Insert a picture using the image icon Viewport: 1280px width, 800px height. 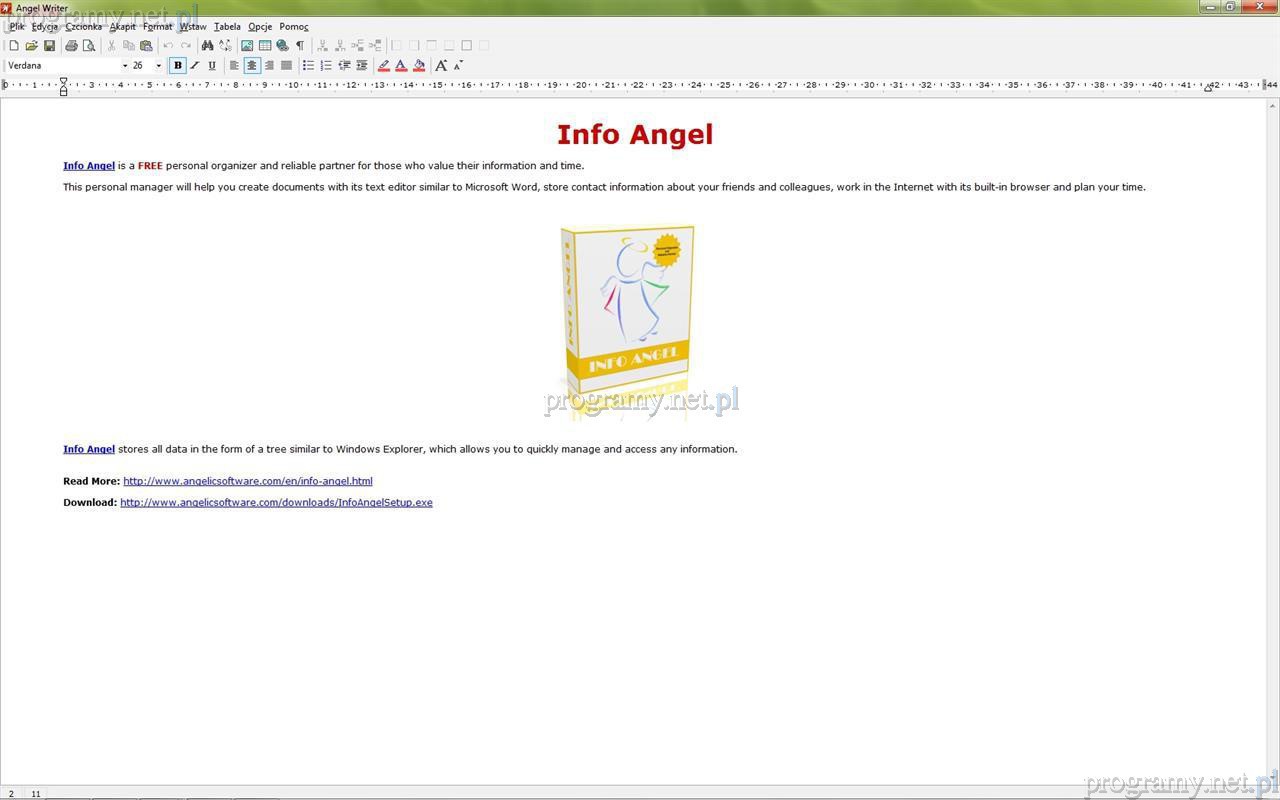click(247, 46)
